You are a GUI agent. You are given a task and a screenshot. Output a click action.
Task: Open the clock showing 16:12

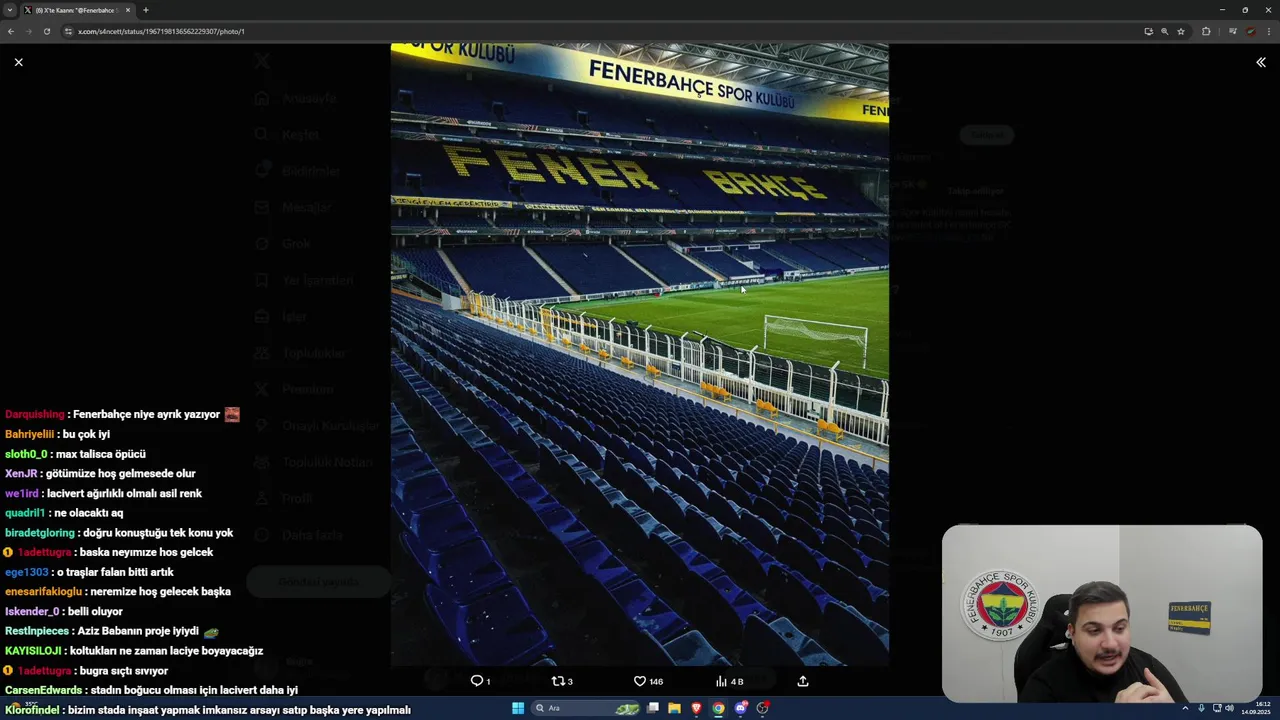pos(1256,708)
